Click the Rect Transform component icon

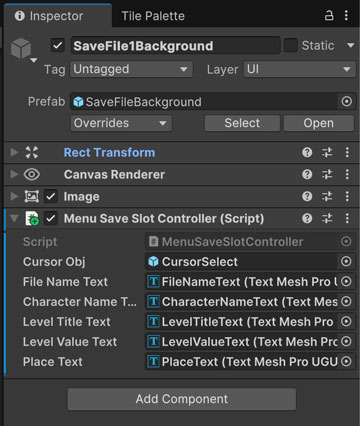pyautogui.click(x=32, y=152)
